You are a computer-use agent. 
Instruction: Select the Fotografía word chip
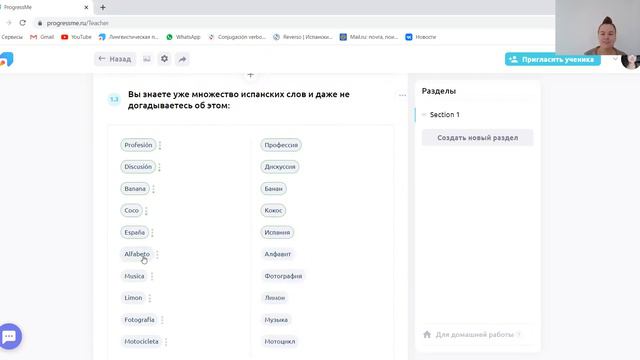pyautogui.click(x=139, y=320)
